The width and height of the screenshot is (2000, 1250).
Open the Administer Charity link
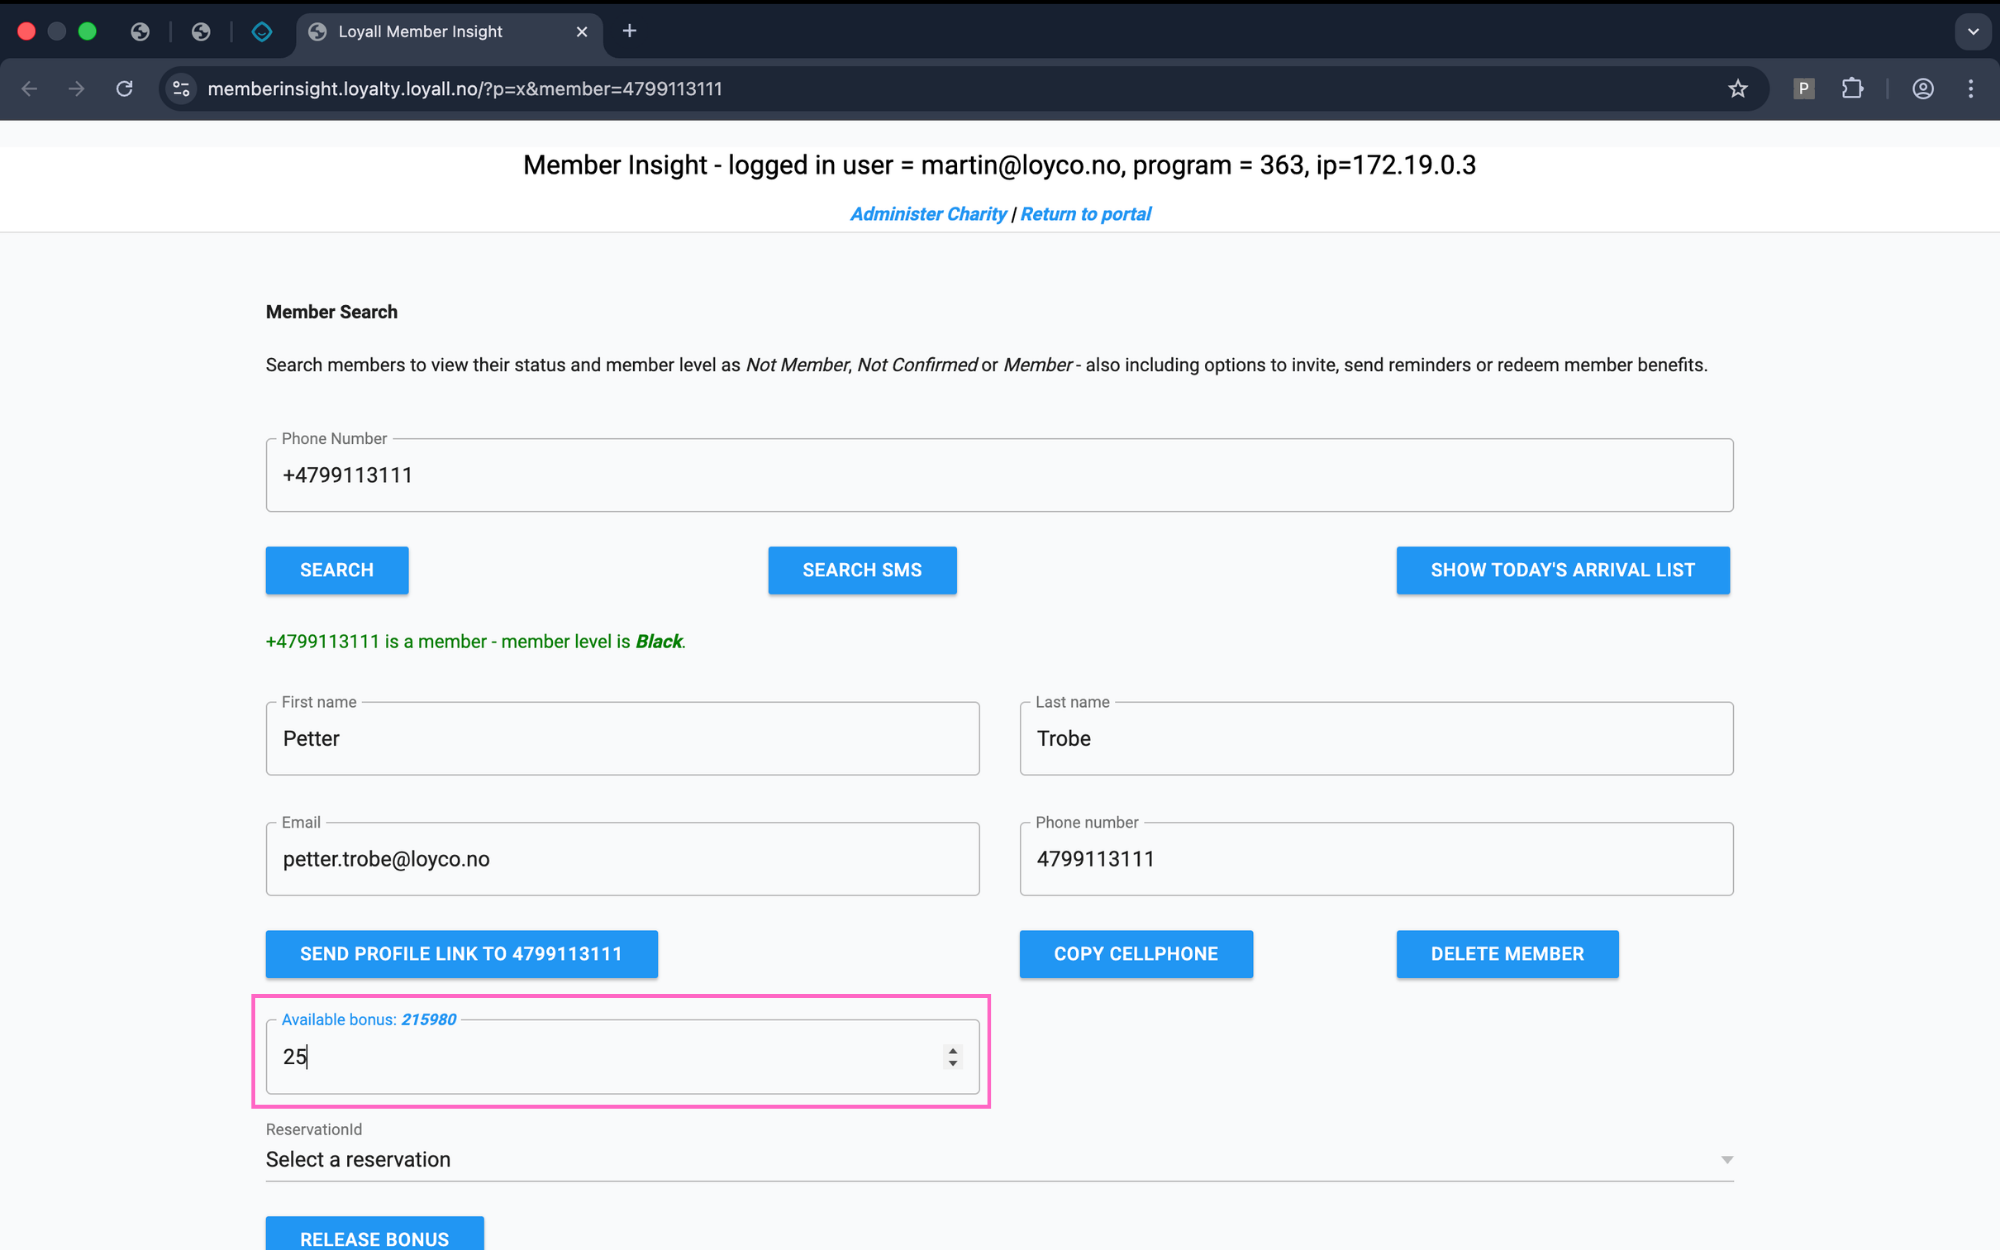click(x=928, y=214)
